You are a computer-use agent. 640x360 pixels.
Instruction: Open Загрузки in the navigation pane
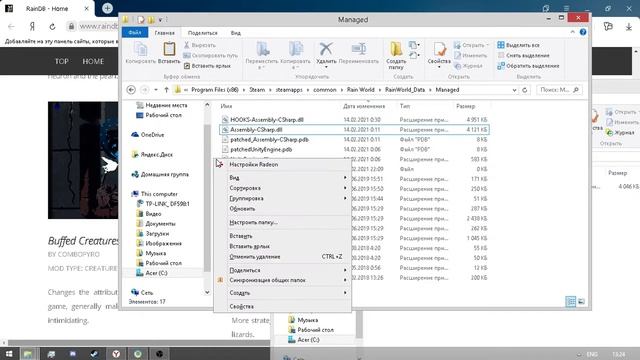click(x=152, y=233)
